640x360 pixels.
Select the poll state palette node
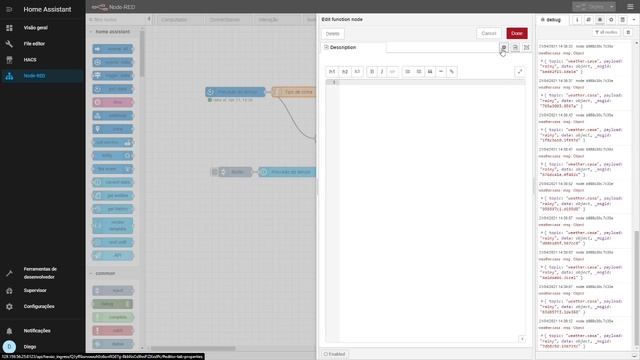(x=113, y=89)
